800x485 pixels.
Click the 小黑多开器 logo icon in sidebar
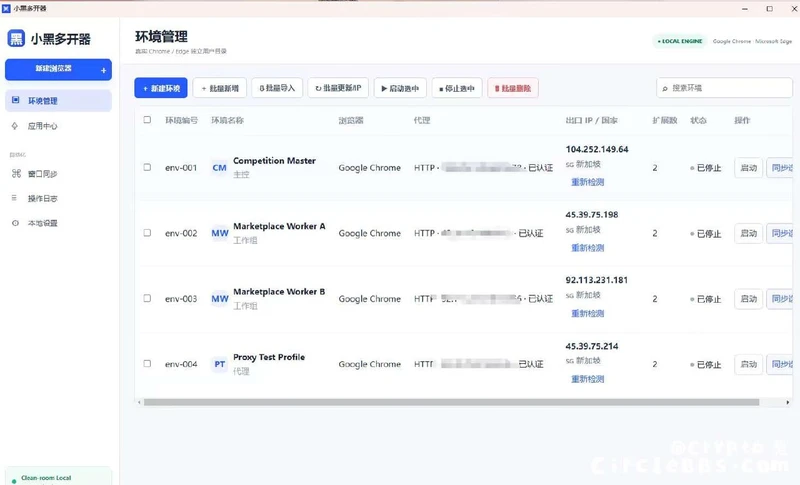tap(16, 39)
